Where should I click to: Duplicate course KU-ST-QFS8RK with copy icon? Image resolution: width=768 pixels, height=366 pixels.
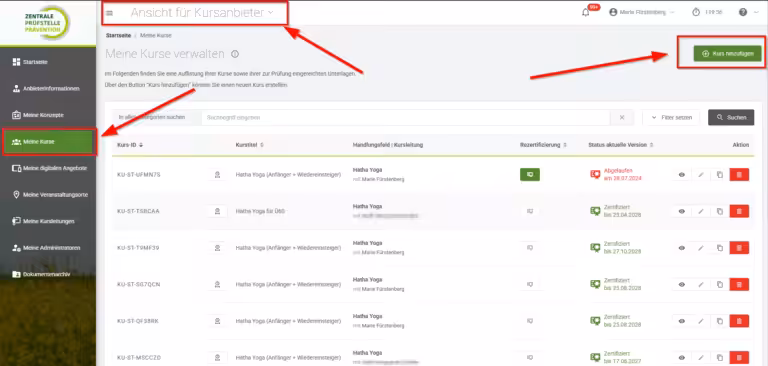pyautogui.click(x=720, y=321)
